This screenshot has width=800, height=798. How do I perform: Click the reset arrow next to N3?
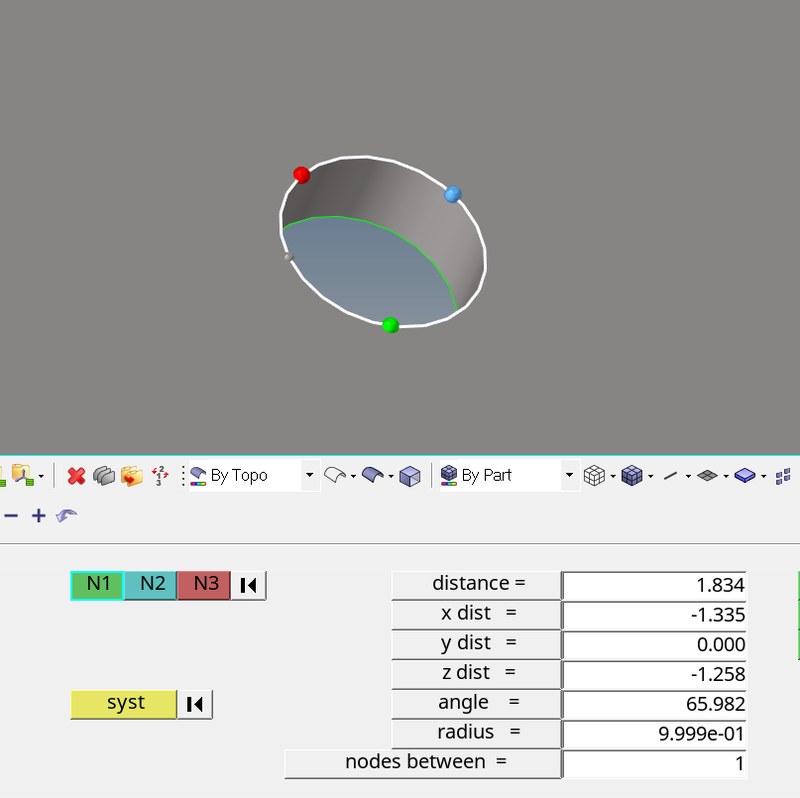[x=248, y=585]
